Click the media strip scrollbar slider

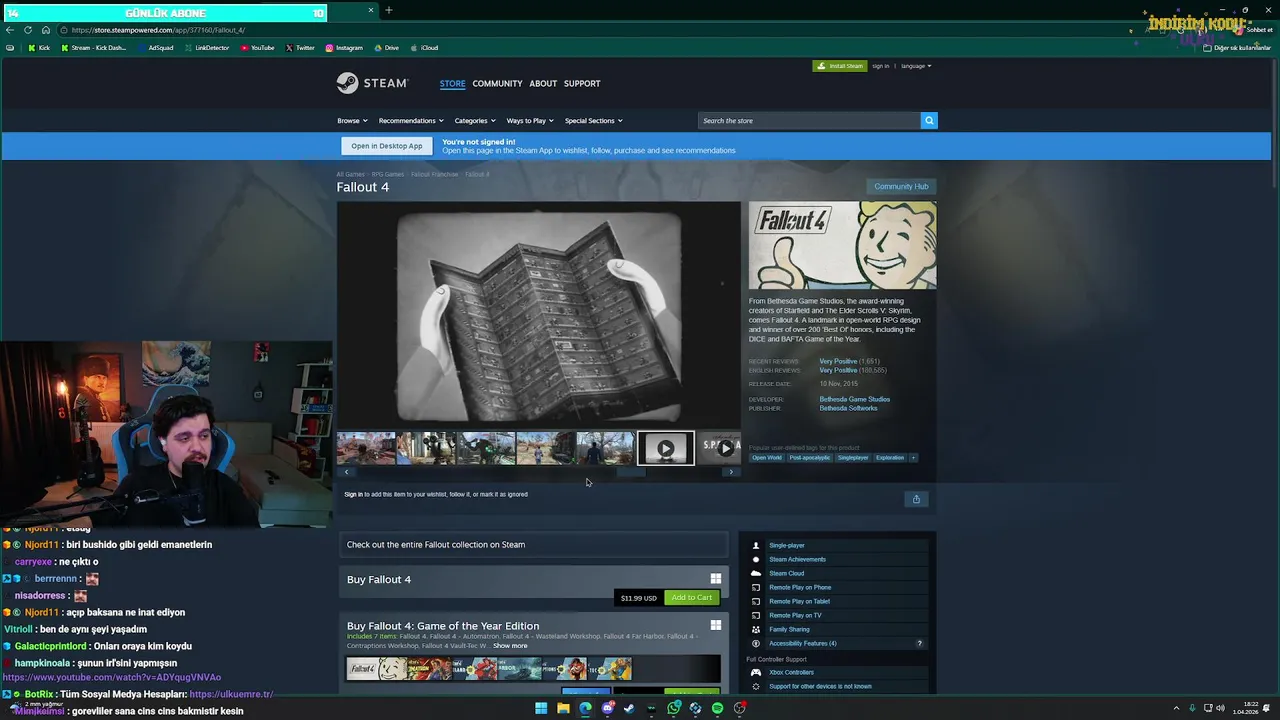[x=630, y=472]
